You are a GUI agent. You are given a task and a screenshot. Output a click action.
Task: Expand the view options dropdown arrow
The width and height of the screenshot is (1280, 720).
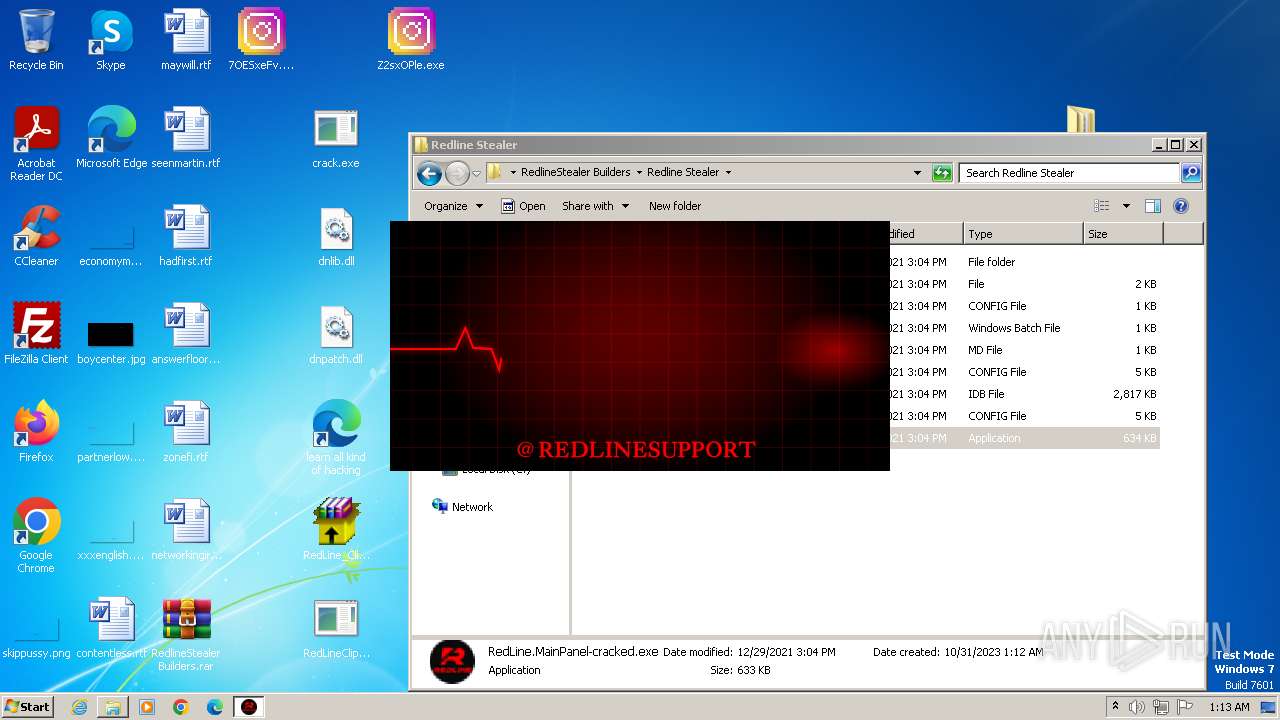(x=1126, y=206)
